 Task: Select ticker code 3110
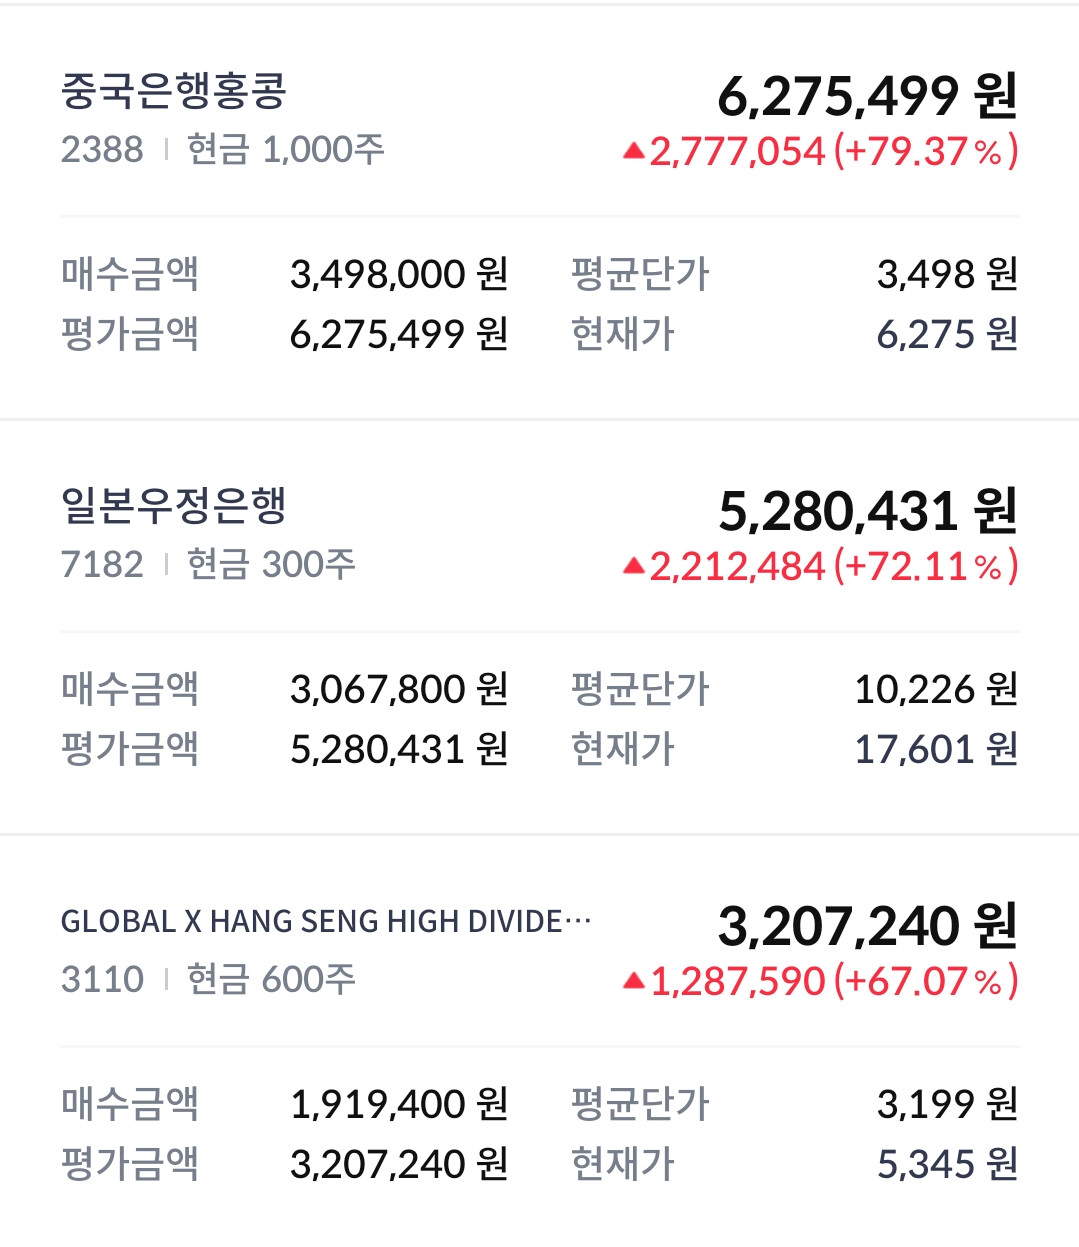tap(102, 980)
